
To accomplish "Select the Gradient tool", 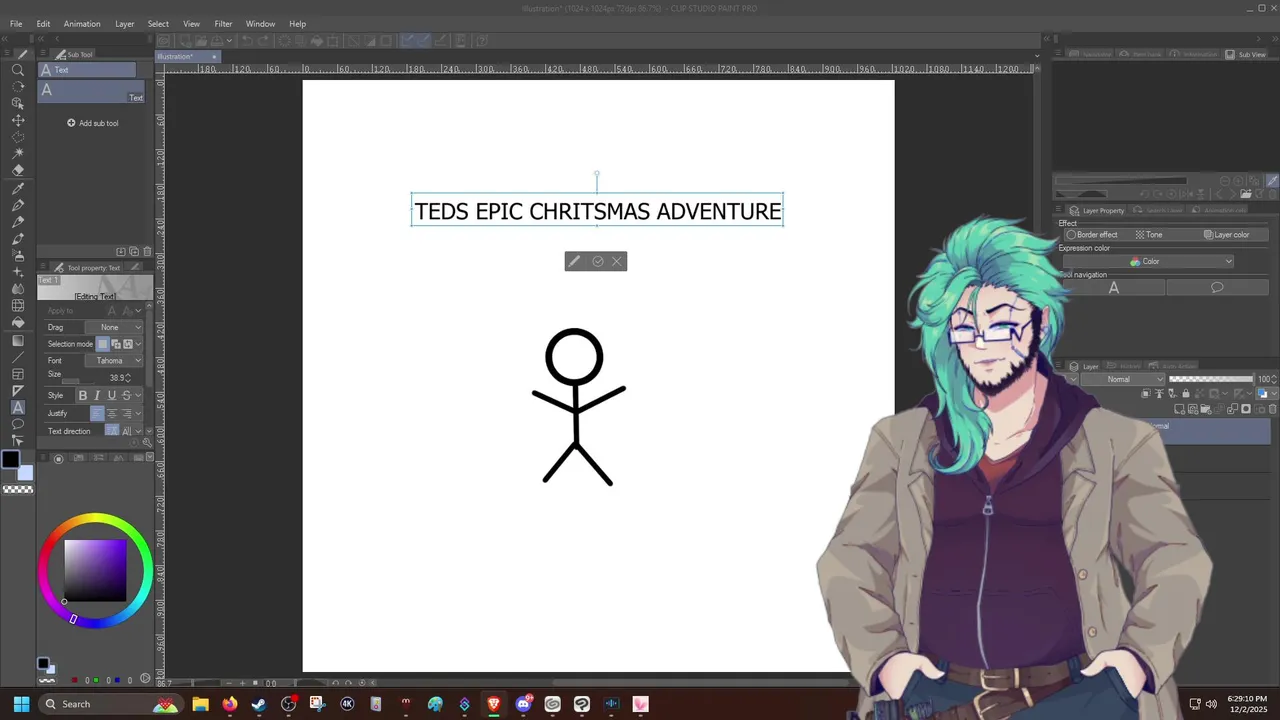I will tap(18, 340).
